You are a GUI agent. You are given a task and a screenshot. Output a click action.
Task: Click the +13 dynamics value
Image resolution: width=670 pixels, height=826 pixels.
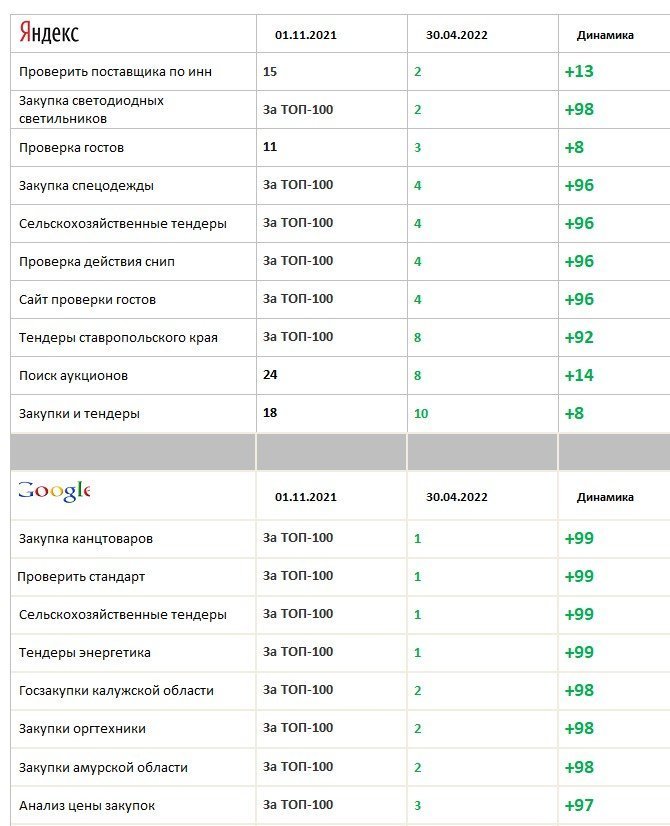578,72
